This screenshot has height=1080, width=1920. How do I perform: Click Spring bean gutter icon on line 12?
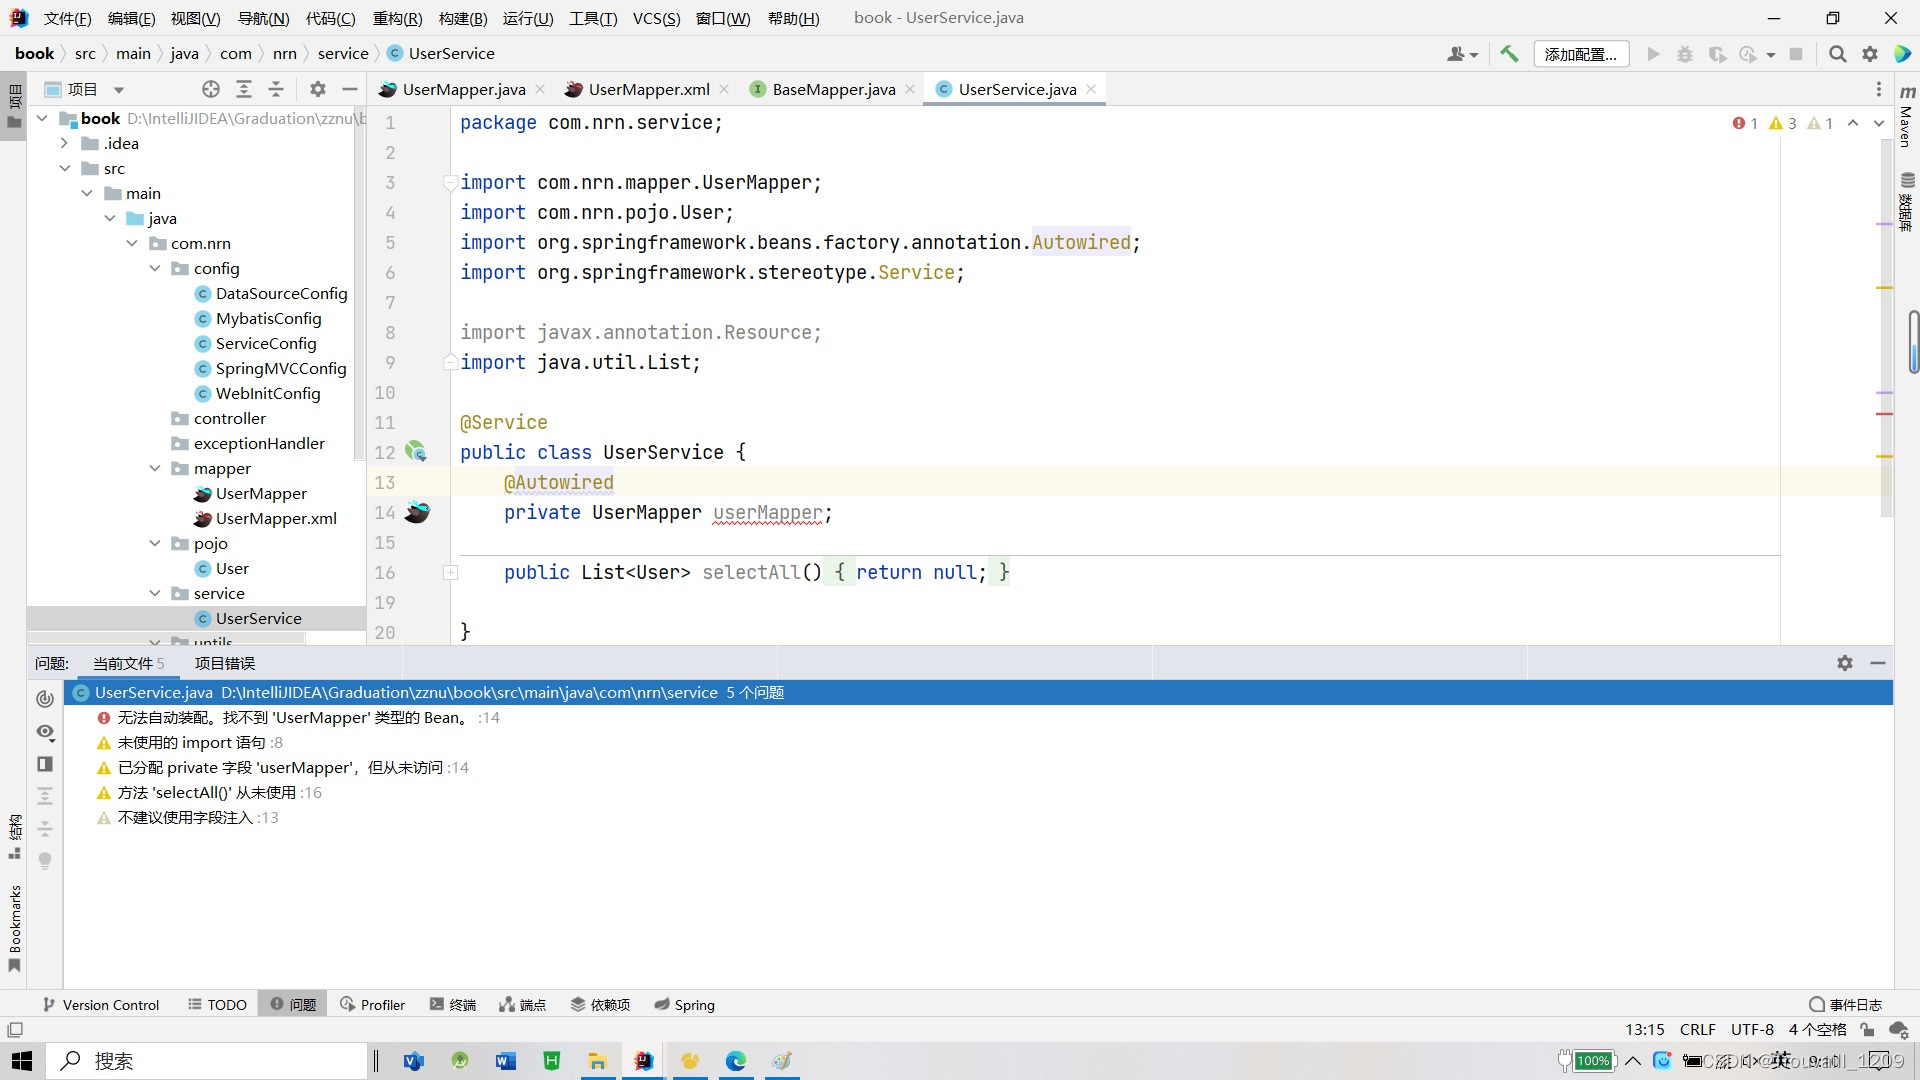pos(416,452)
